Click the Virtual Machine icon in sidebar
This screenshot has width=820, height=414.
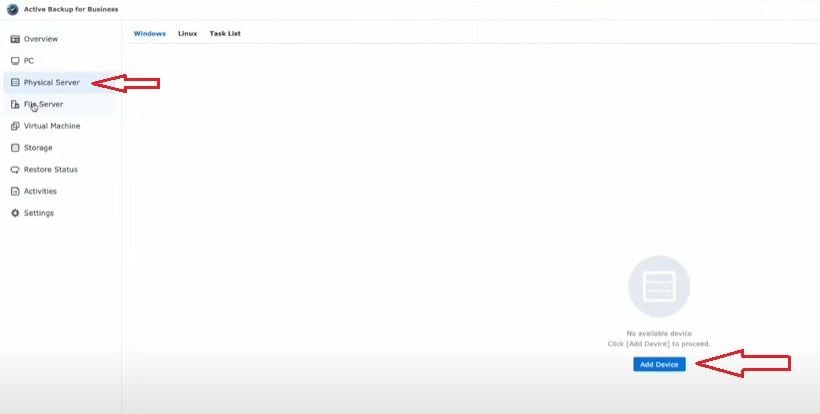(15, 126)
